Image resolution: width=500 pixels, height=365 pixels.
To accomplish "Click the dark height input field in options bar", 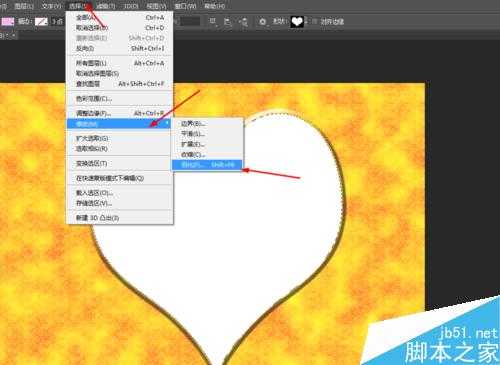I will pos(190,22).
